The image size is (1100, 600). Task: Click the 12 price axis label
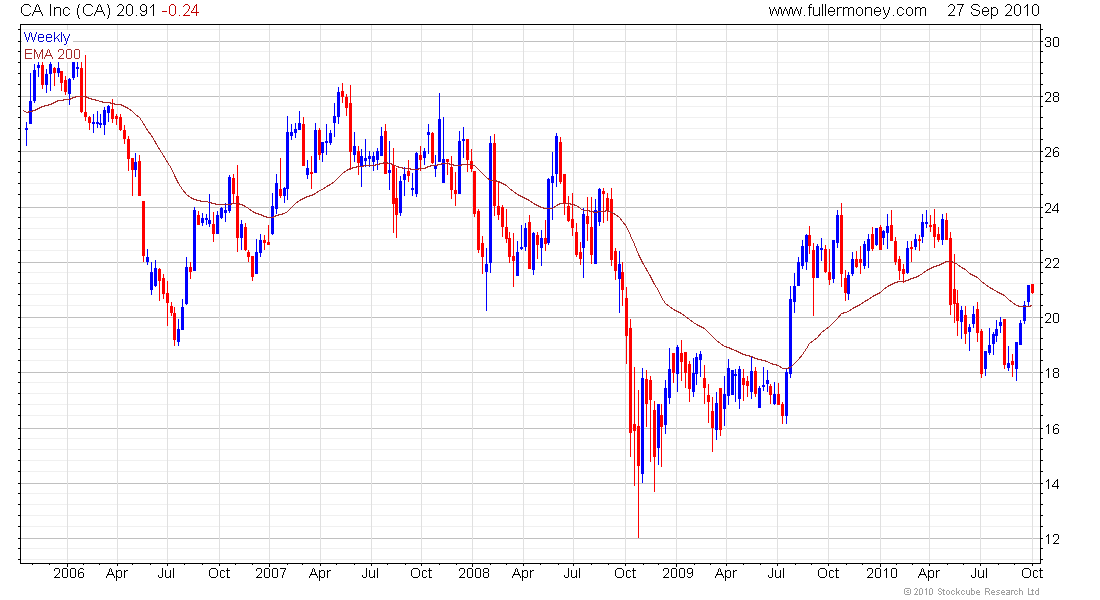pos(1052,540)
